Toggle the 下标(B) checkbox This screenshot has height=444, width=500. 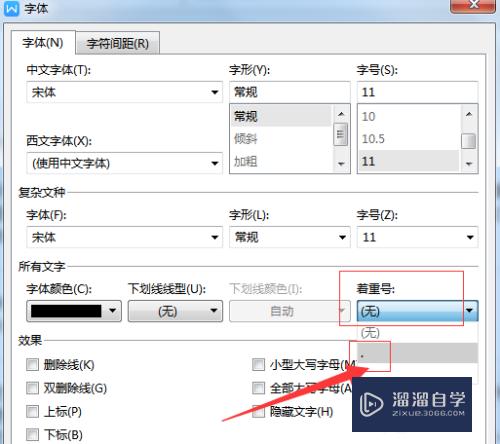pos(32,435)
